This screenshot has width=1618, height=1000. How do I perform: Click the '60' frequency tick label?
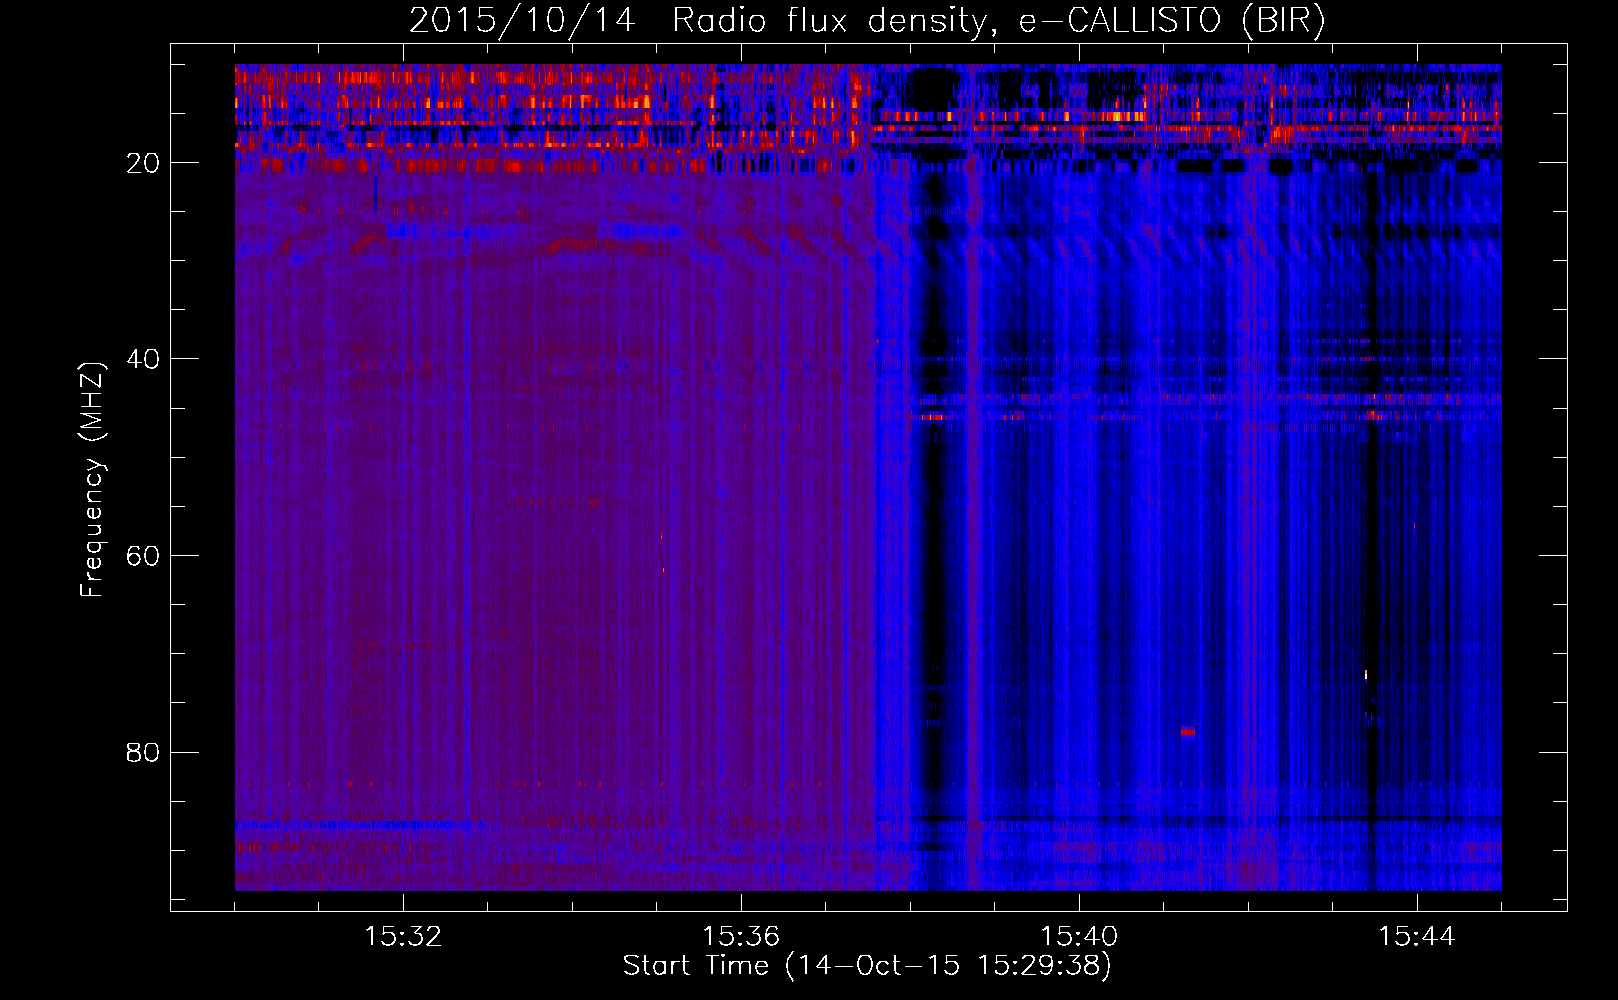coord(143,556)
